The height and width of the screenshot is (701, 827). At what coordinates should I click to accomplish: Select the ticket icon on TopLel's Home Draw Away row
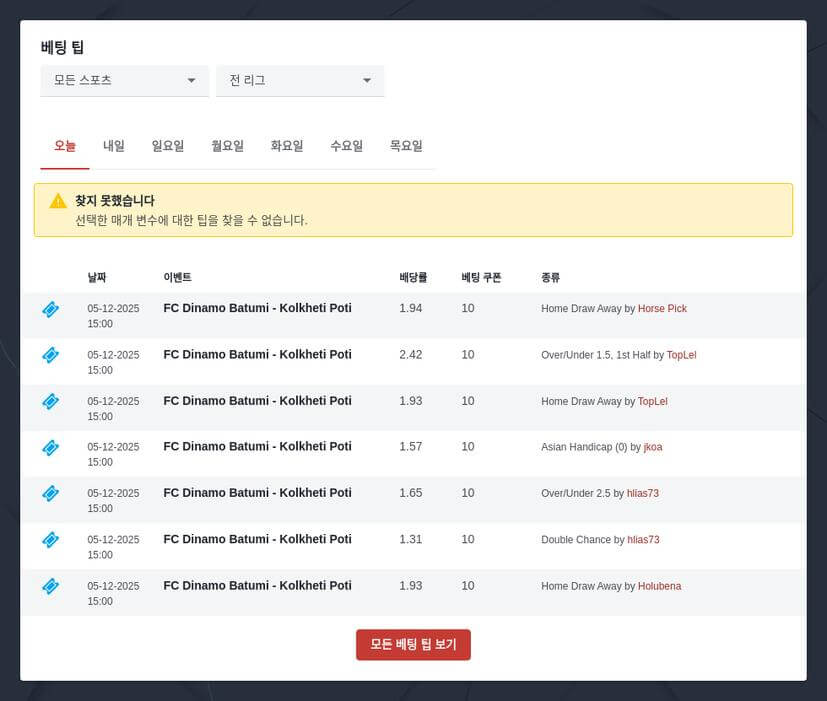click(x=50, y=401)
